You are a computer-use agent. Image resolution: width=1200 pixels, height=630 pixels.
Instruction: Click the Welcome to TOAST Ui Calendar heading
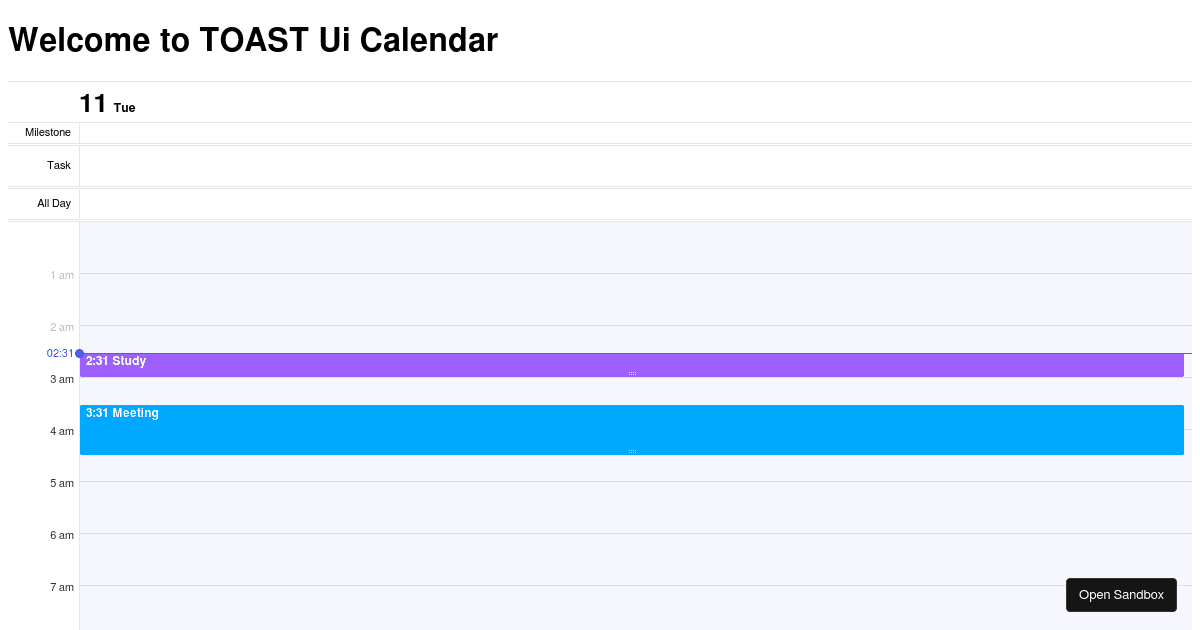pos(252,40)
